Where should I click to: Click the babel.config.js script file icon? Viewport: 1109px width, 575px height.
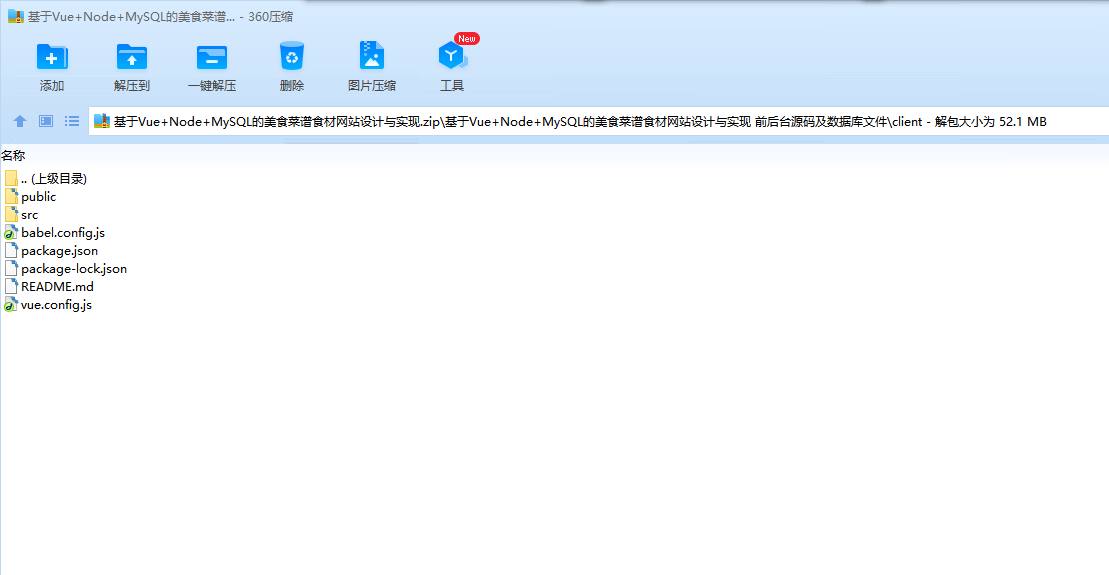click(x=11, y=233)
